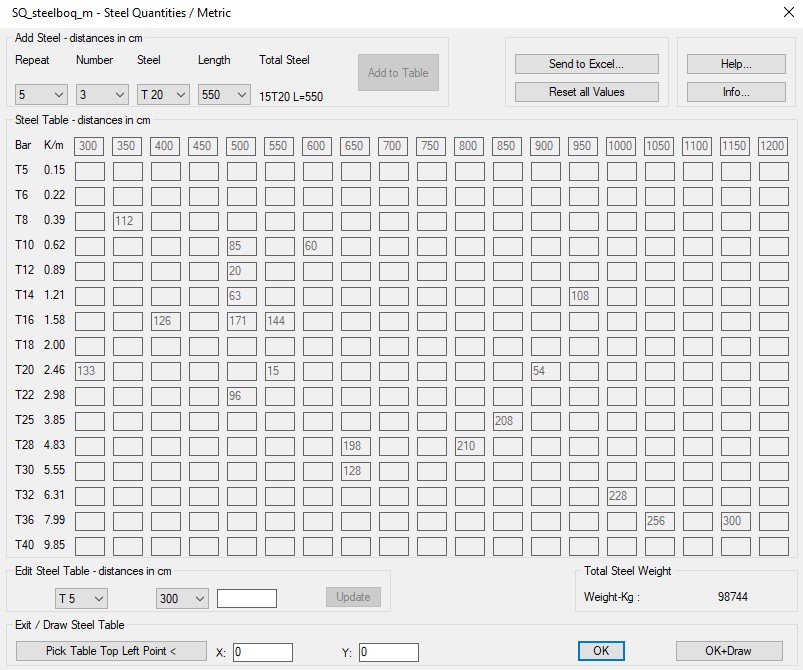
Task: Click the X coordinate input field
Action: point(263,652)
